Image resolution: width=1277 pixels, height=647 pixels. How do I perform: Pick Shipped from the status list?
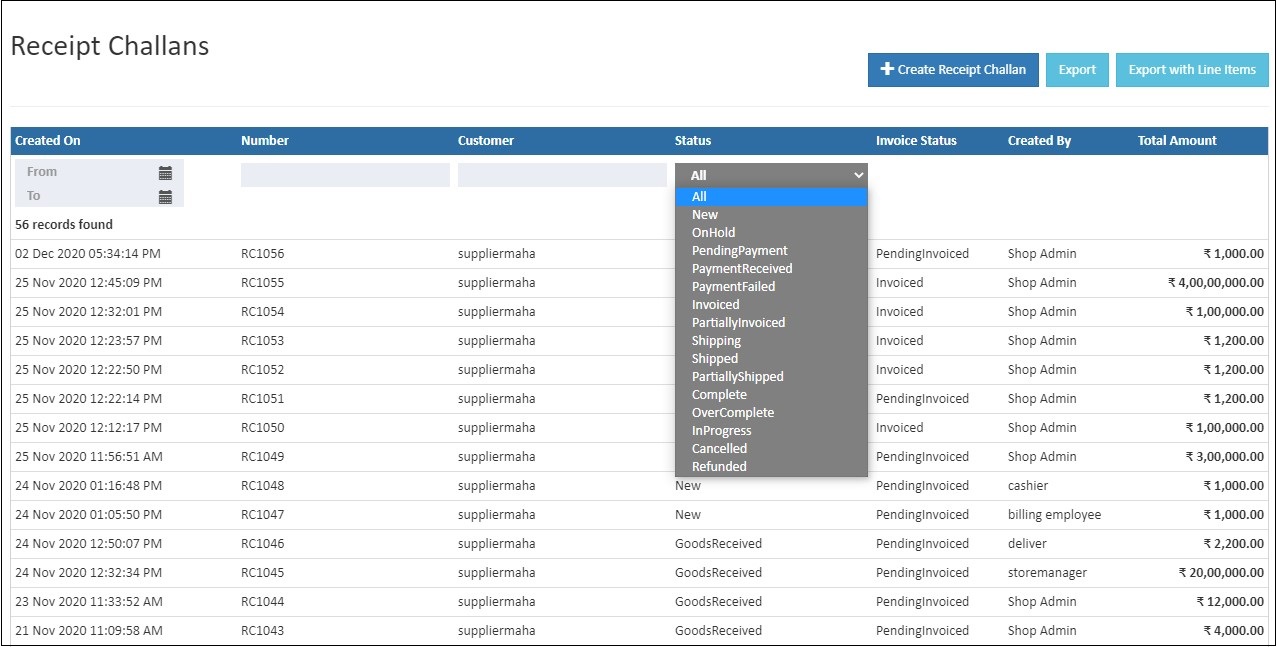pyautogui.click(x=771, y=359)
